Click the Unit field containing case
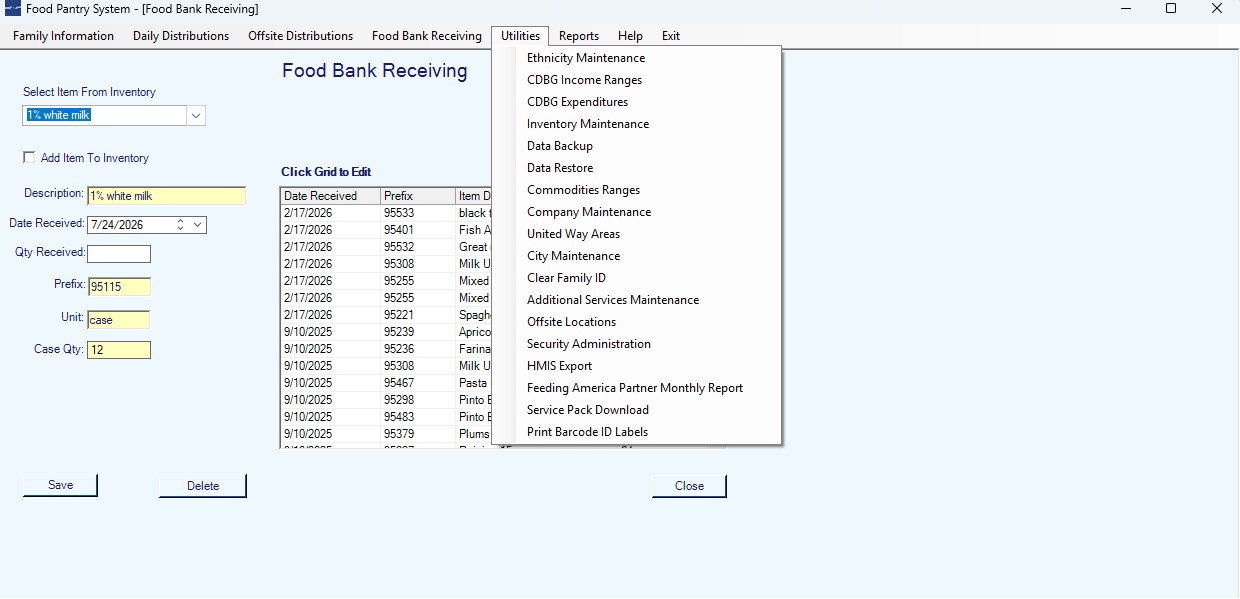The height and width of the screenshot is (599, 1240). 118,320
